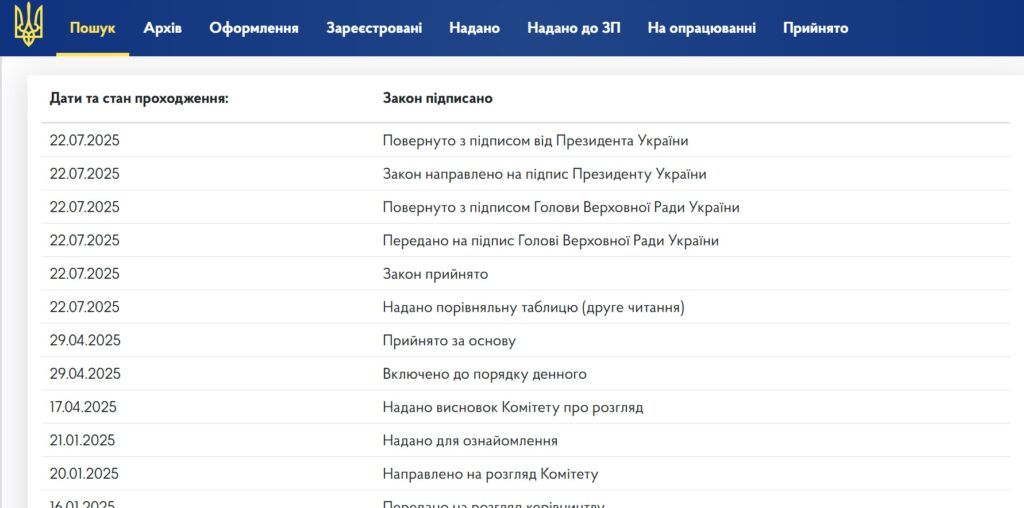1024x508 pixels.
Task: Click the 'Прийнято за основу' entry
Action: tap(449, 341)
